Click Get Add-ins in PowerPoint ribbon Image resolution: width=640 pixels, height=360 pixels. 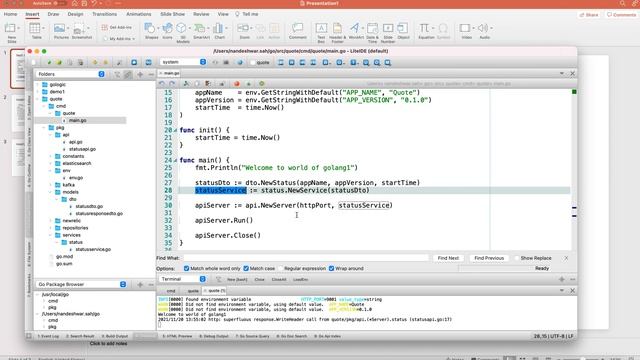pos(117,27)
